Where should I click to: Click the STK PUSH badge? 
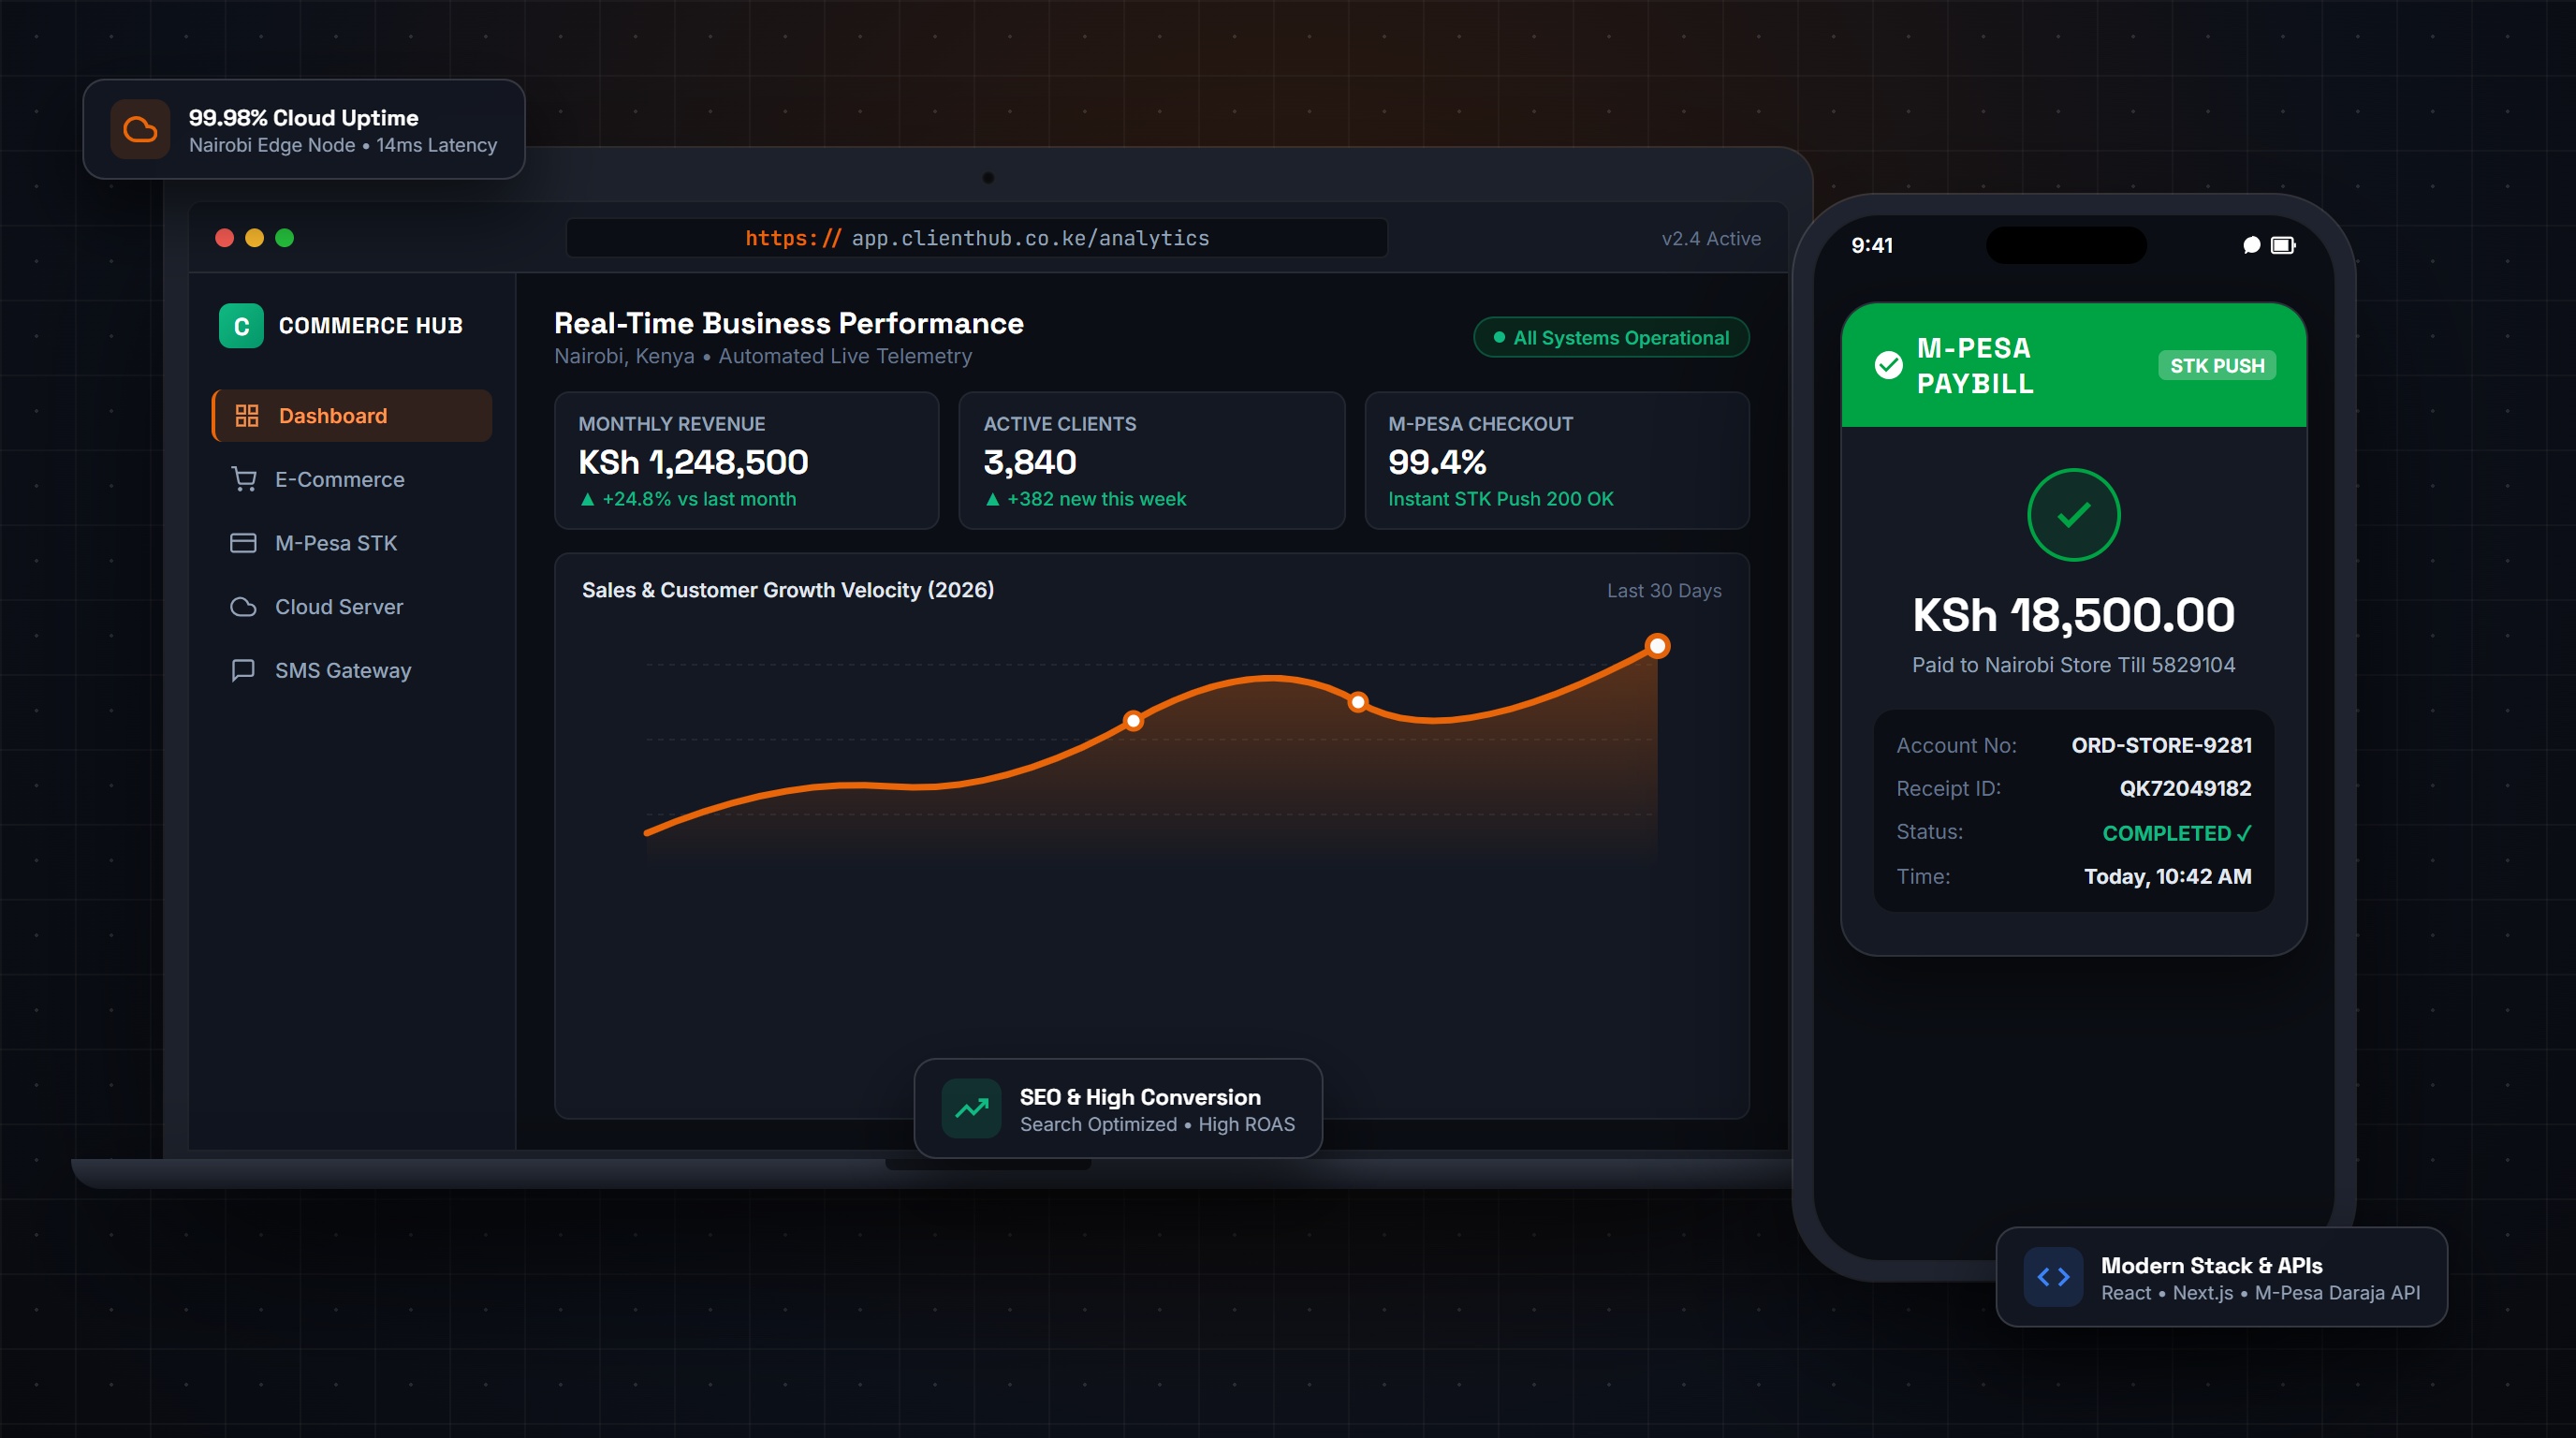tap(2217, 366)
